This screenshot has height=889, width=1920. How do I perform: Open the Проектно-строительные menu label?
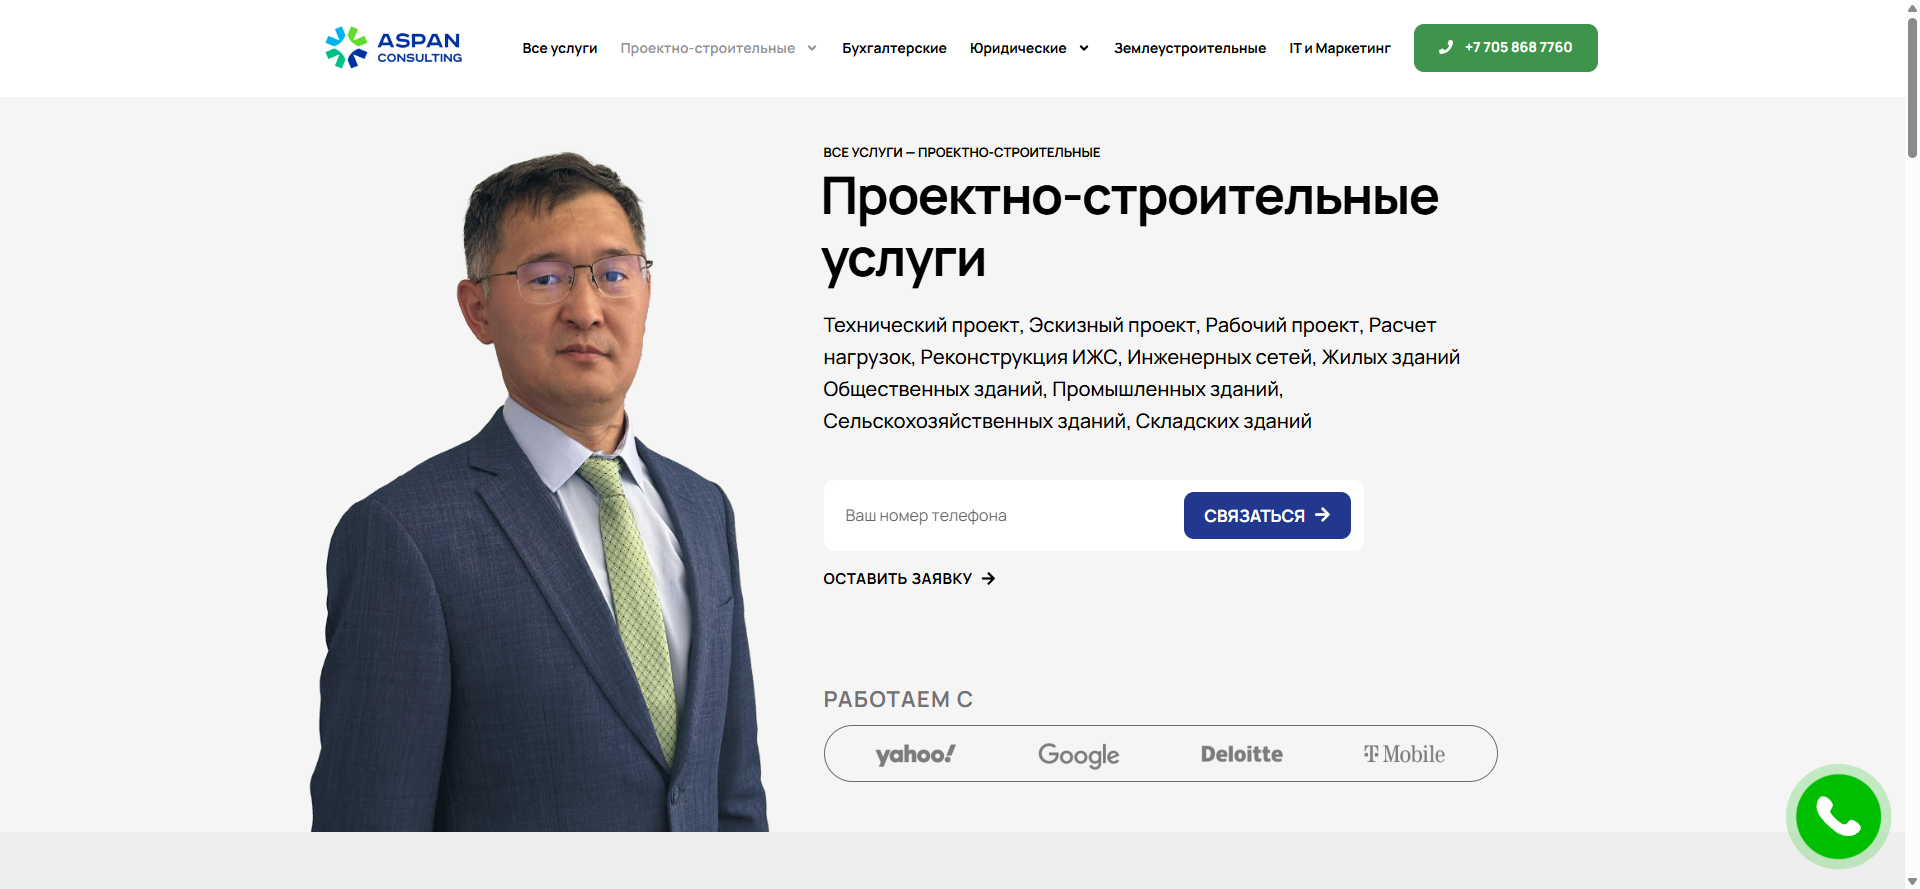708,48
